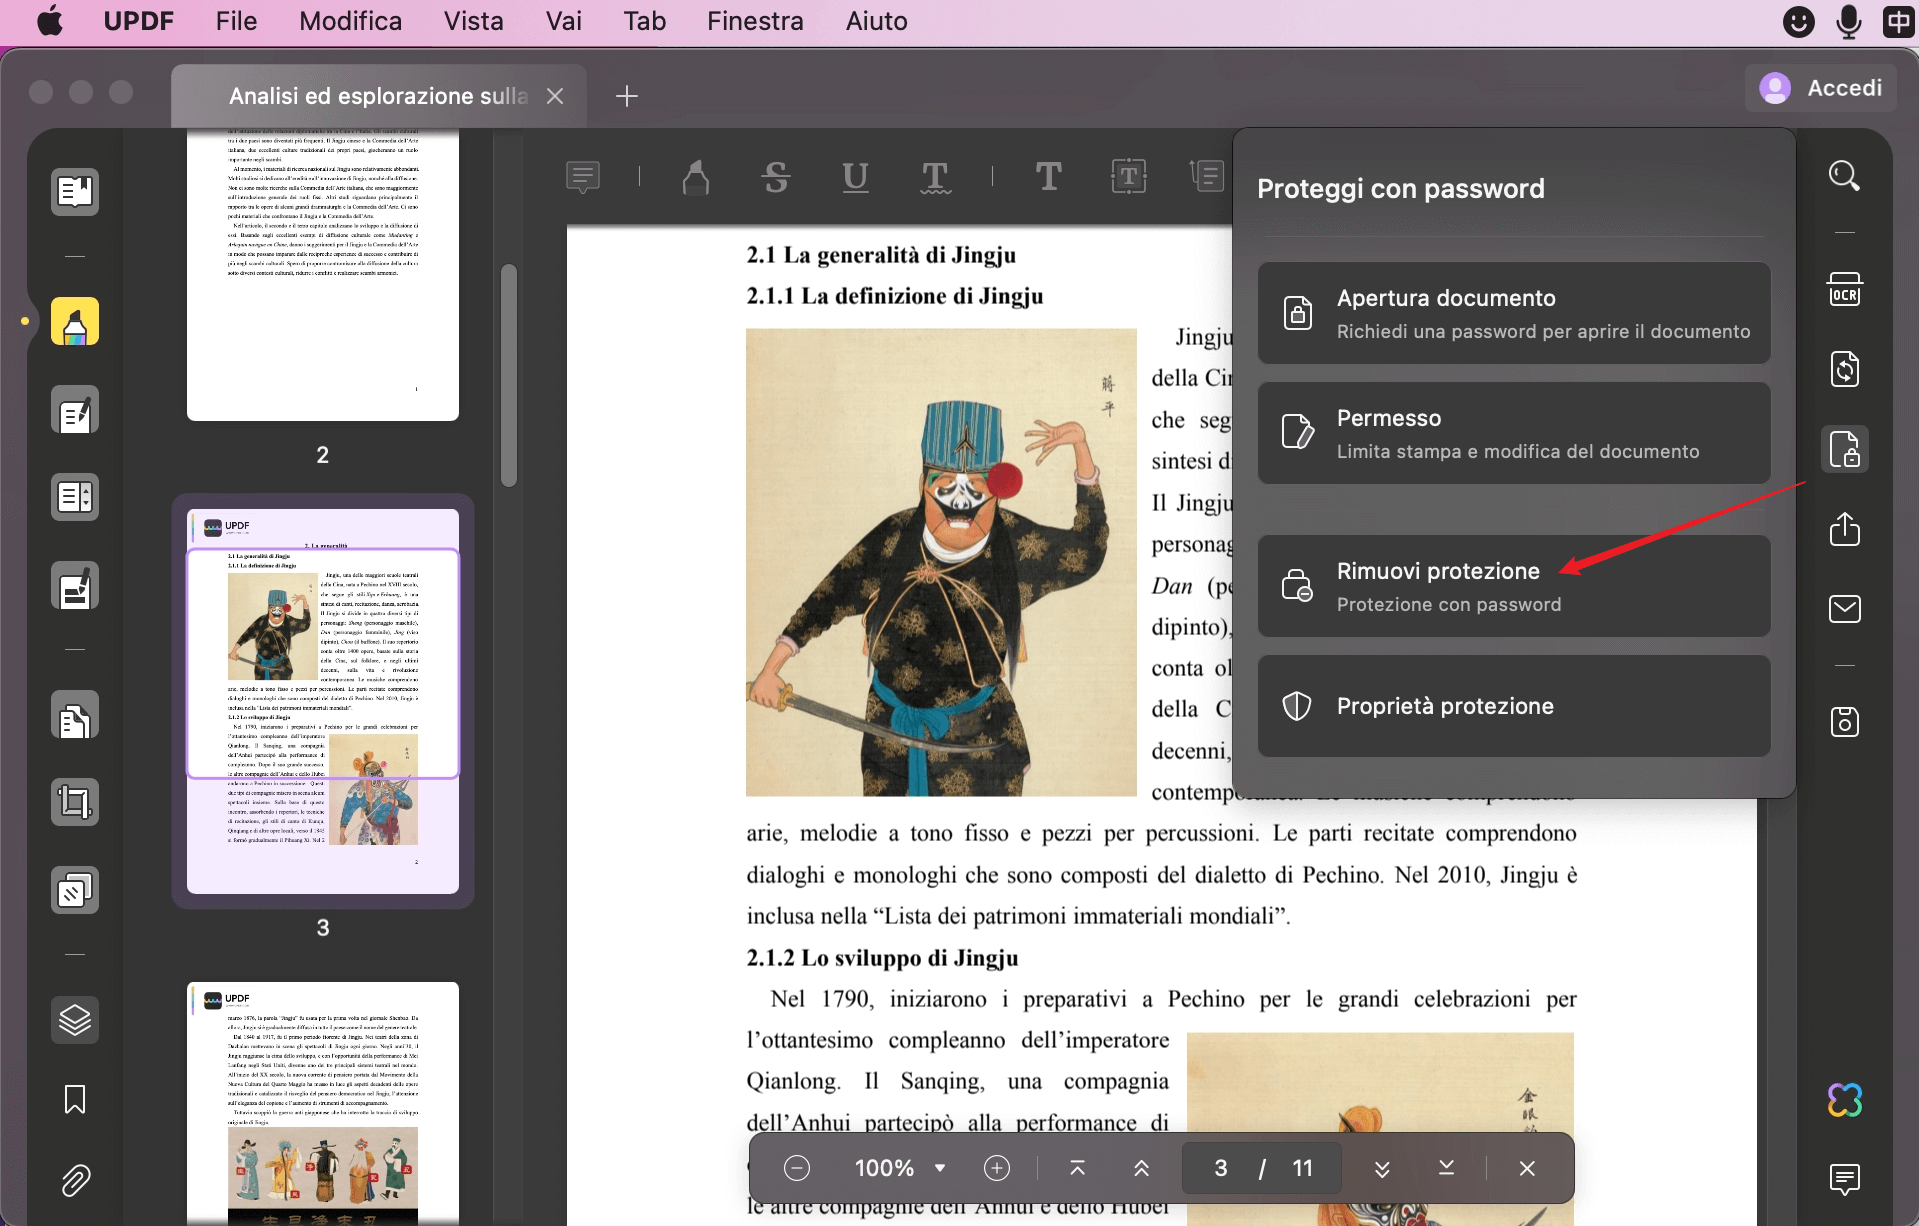
Task: Open Proprietà protezione
Action: click(x=1514, y=706)
